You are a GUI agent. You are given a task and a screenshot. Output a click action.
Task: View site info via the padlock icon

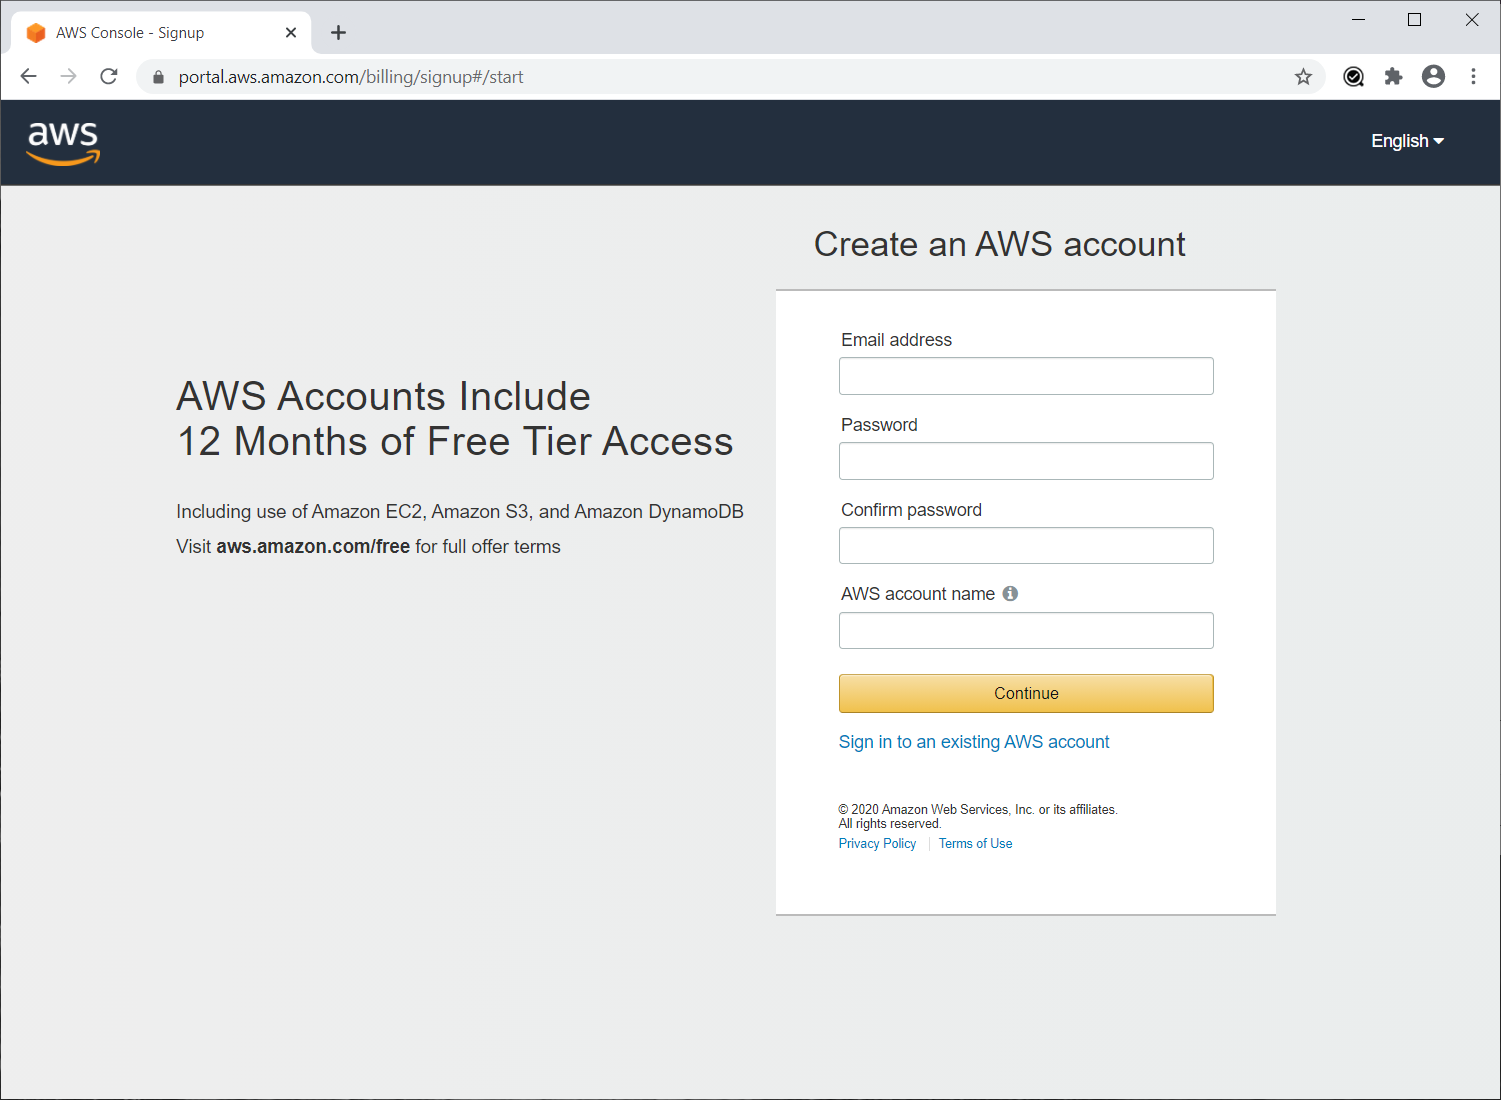pos(158,77)
